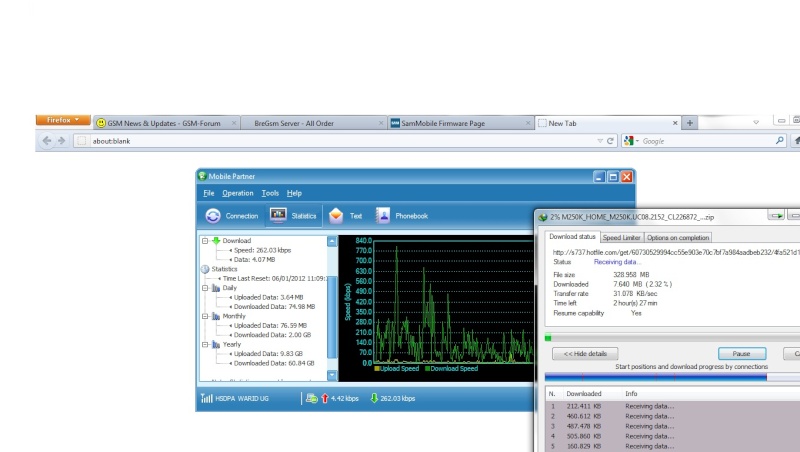Screen dimensions: 800x452
Task: Click the green download speed arrow
Action: pyautogui.click(x=374, y=398)
